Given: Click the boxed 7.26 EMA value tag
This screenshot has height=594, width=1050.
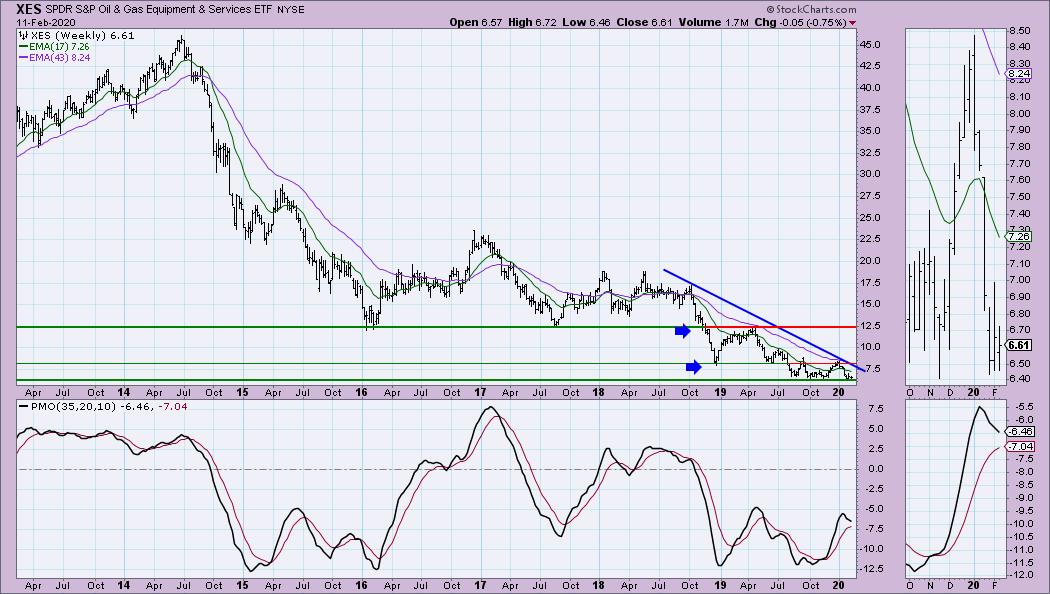Looking at the screenshot, I should 1019,236.
